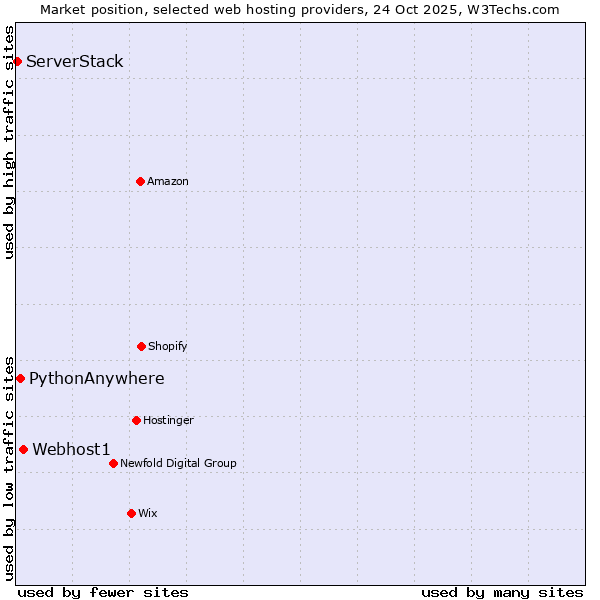Click the 'used by high traffic sites' label

(9, 142)
